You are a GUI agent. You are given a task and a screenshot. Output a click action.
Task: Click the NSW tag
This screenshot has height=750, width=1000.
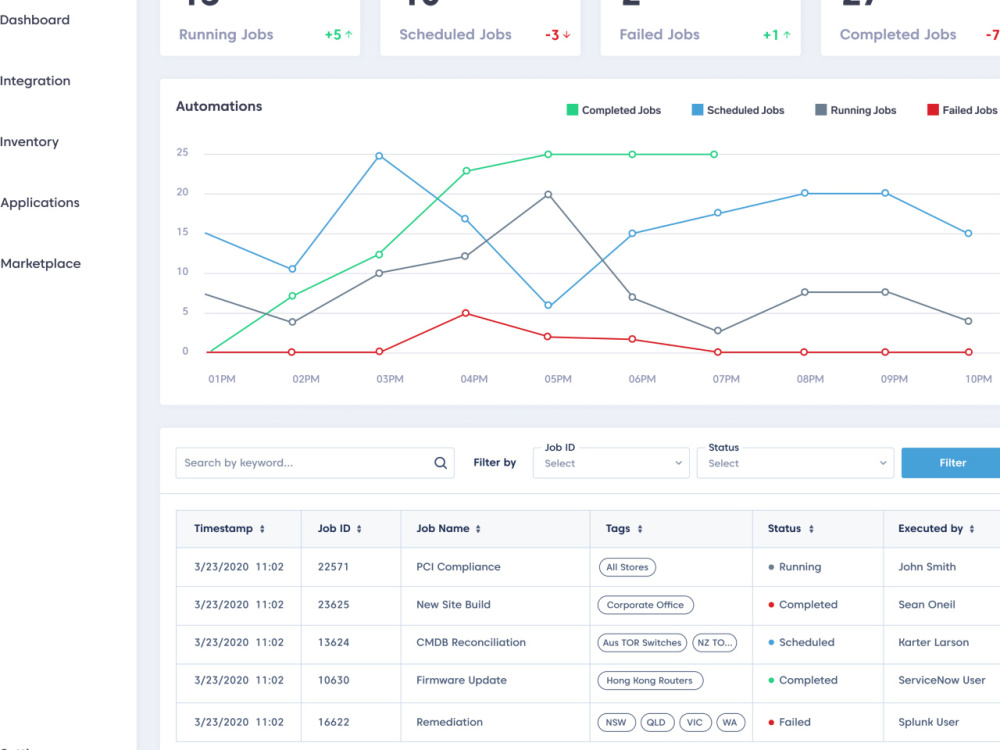616,723
